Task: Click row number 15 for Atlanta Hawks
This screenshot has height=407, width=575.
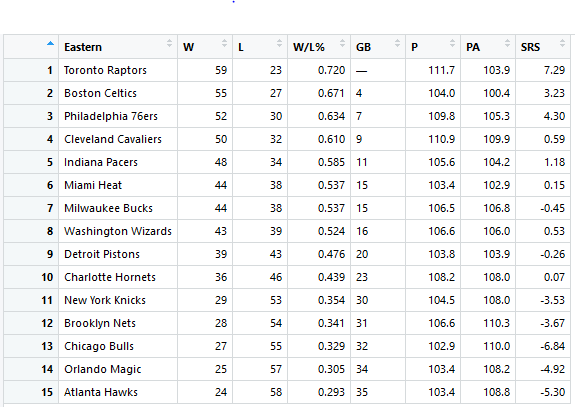Action: pos(47,392)
